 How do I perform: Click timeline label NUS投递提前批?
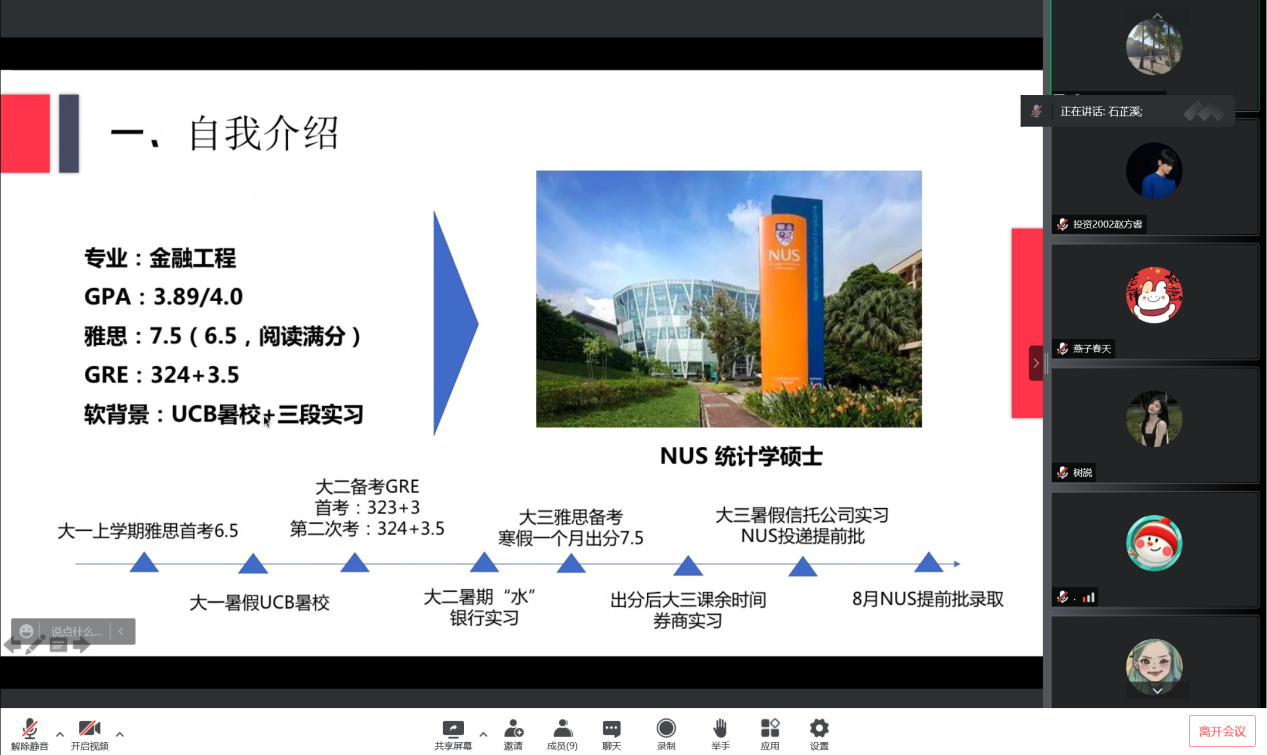802,536
